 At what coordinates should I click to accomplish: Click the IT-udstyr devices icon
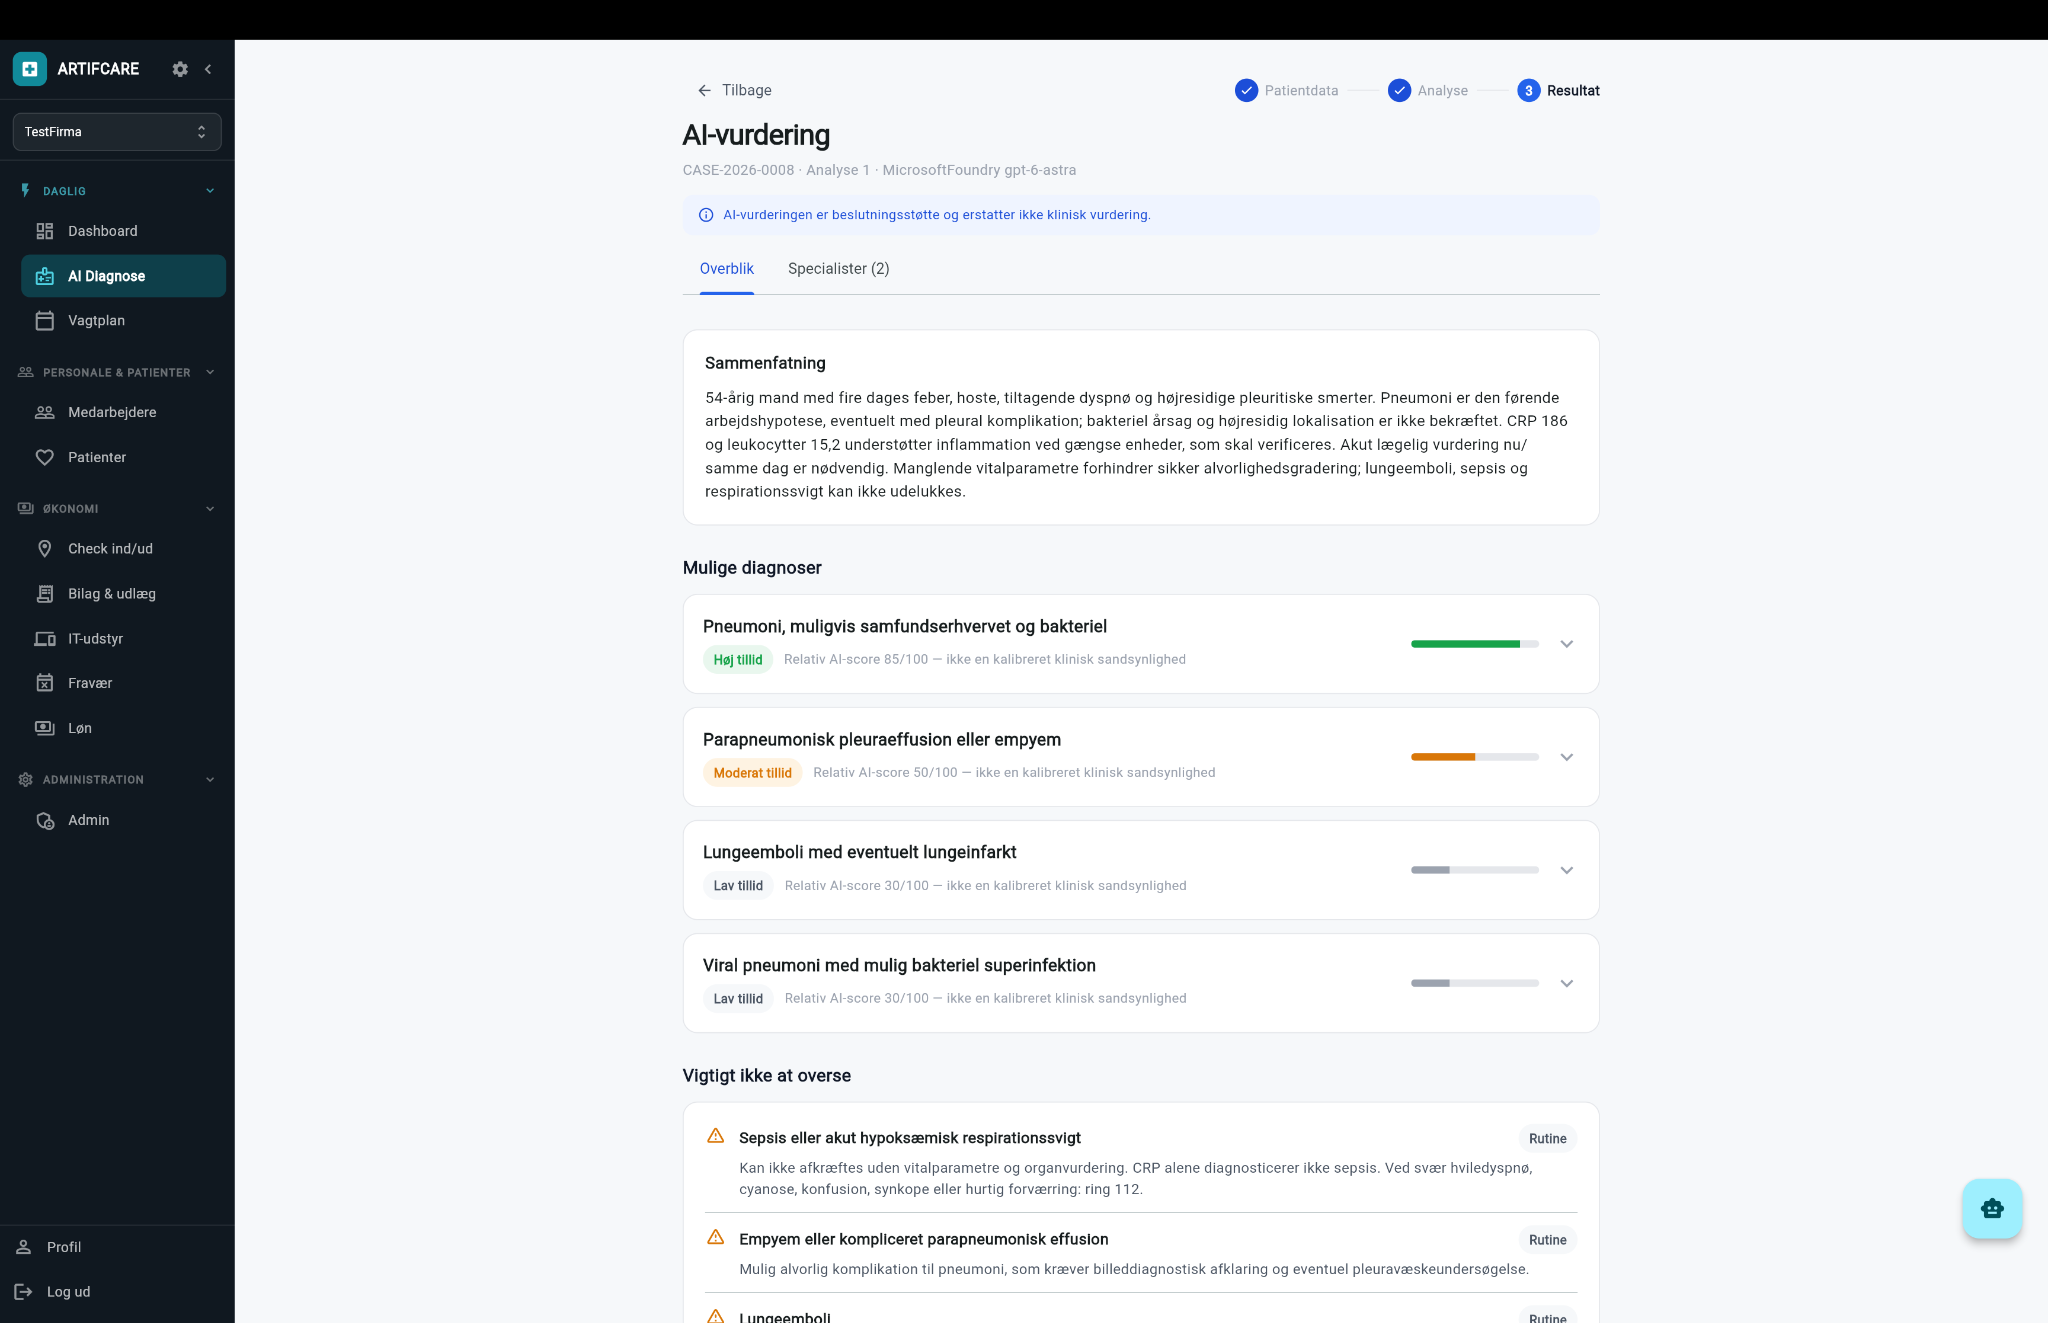[x=45, y=639]
